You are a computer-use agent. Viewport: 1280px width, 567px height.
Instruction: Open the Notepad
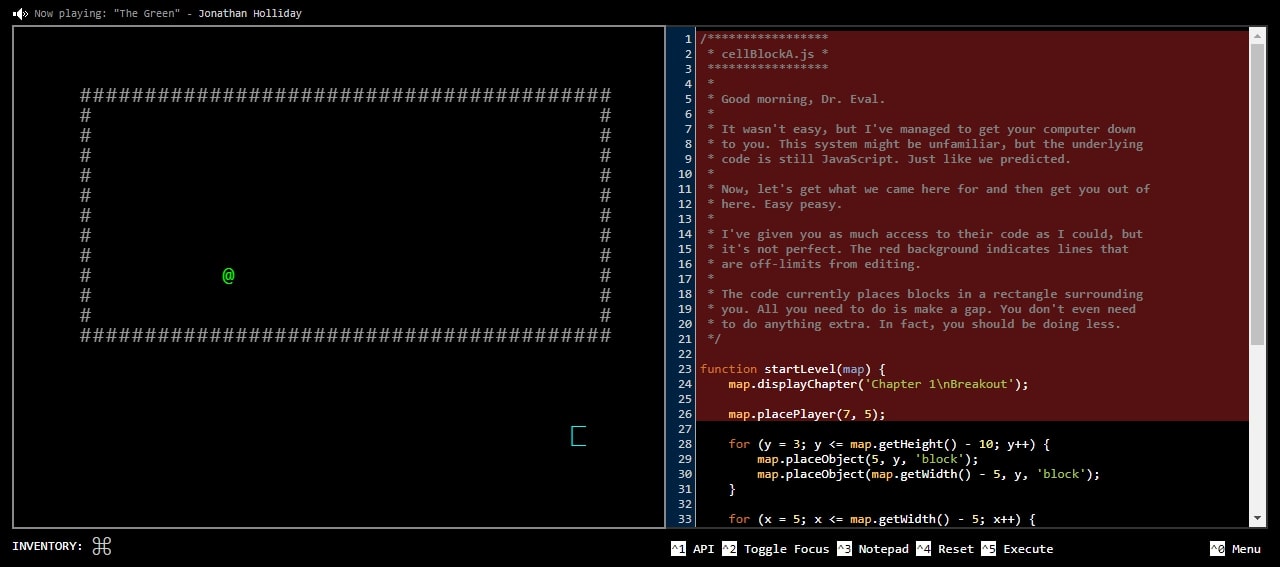[873, 548]
